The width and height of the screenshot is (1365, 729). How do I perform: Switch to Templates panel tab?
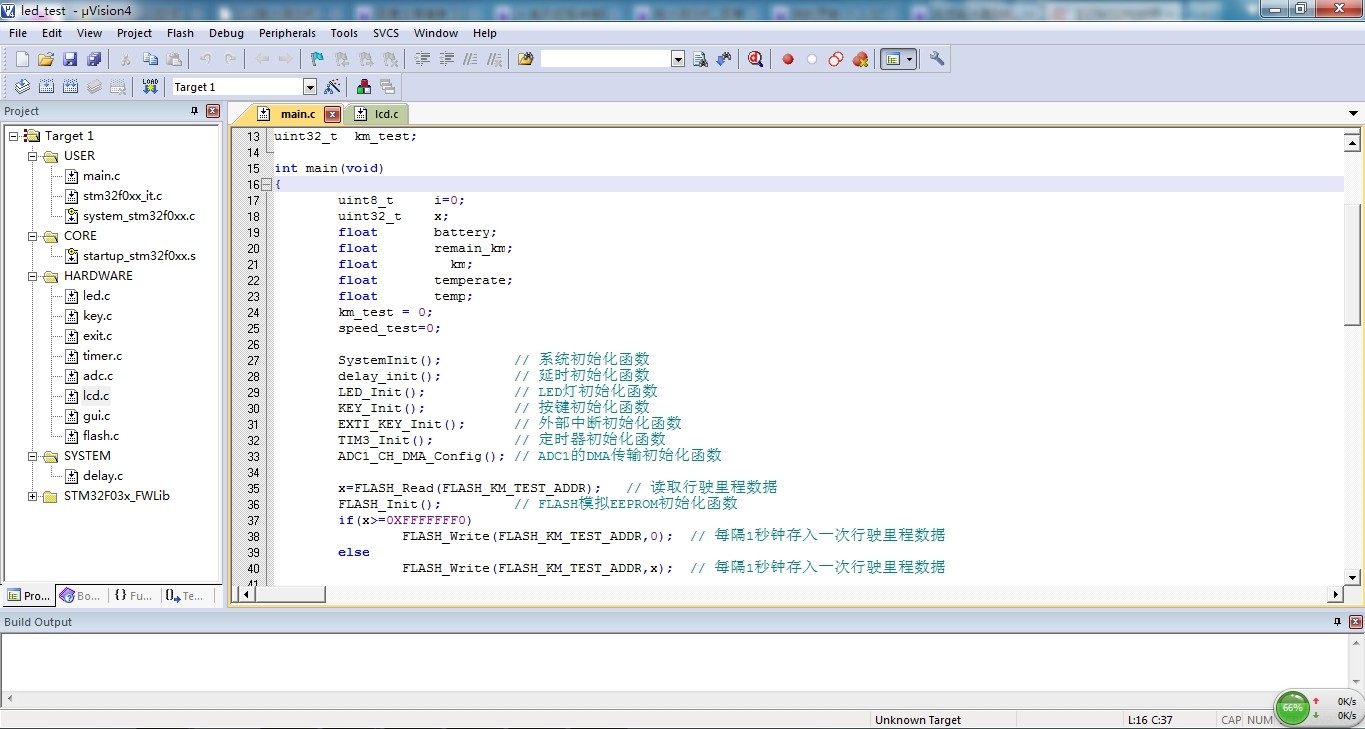pos(185,595)
